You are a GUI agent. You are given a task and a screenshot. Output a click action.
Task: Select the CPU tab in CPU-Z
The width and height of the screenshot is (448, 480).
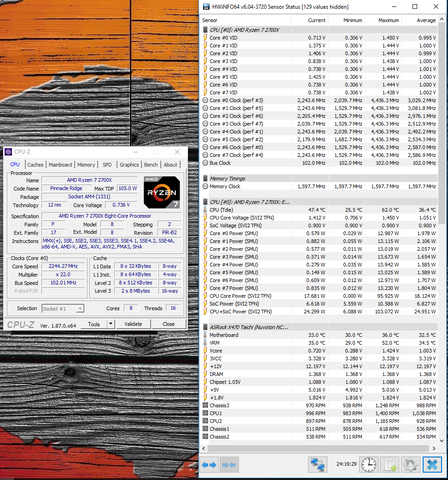15,164
